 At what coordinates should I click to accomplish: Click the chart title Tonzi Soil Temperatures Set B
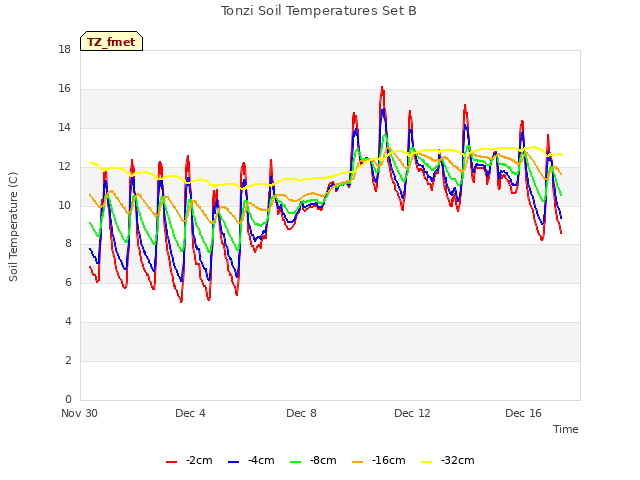click(319, 11)
